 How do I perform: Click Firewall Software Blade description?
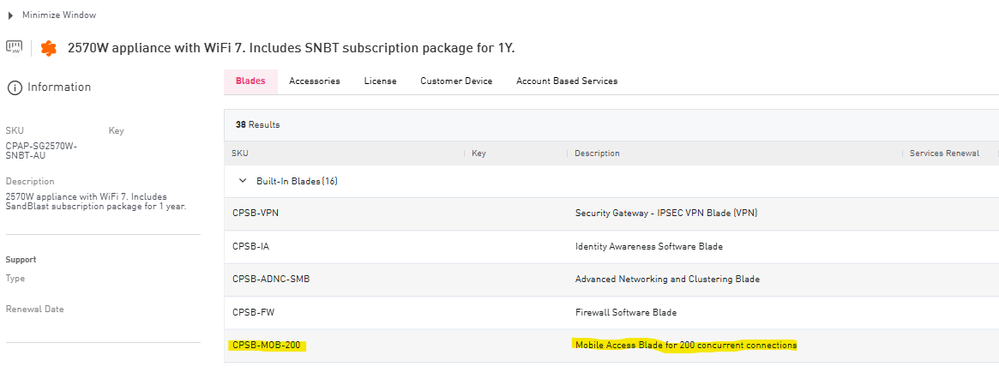(x=626, y=313)
